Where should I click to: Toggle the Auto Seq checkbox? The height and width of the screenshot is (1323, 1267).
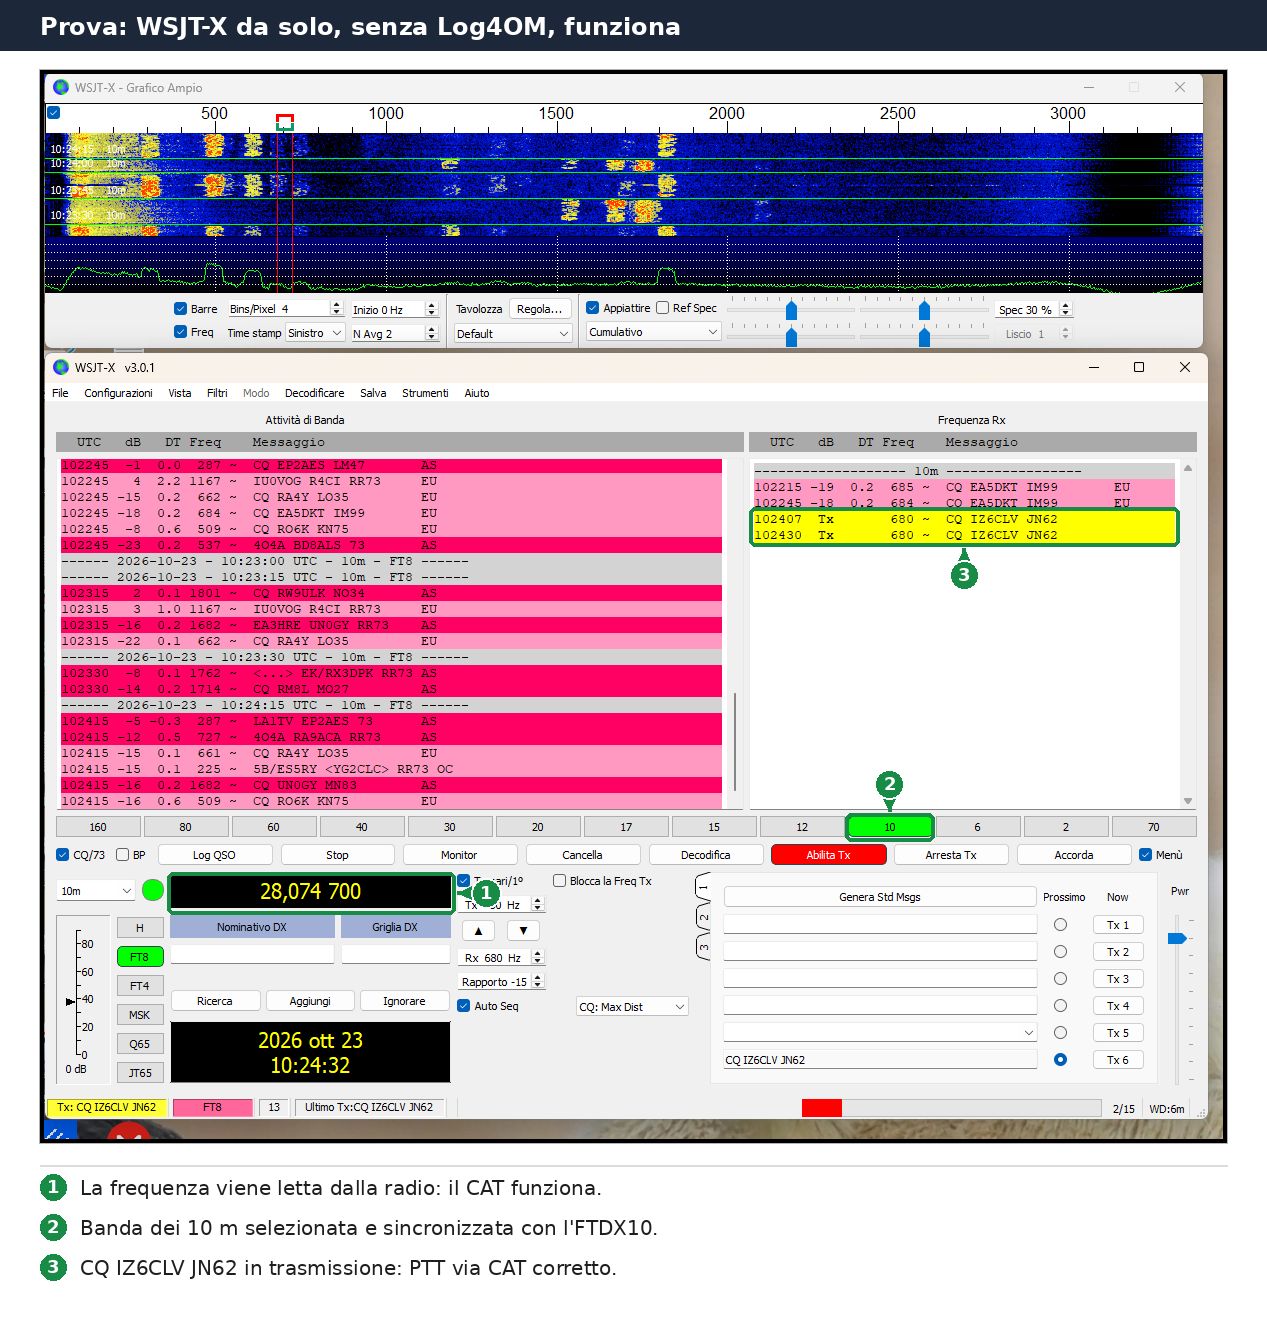(464, 1006)
